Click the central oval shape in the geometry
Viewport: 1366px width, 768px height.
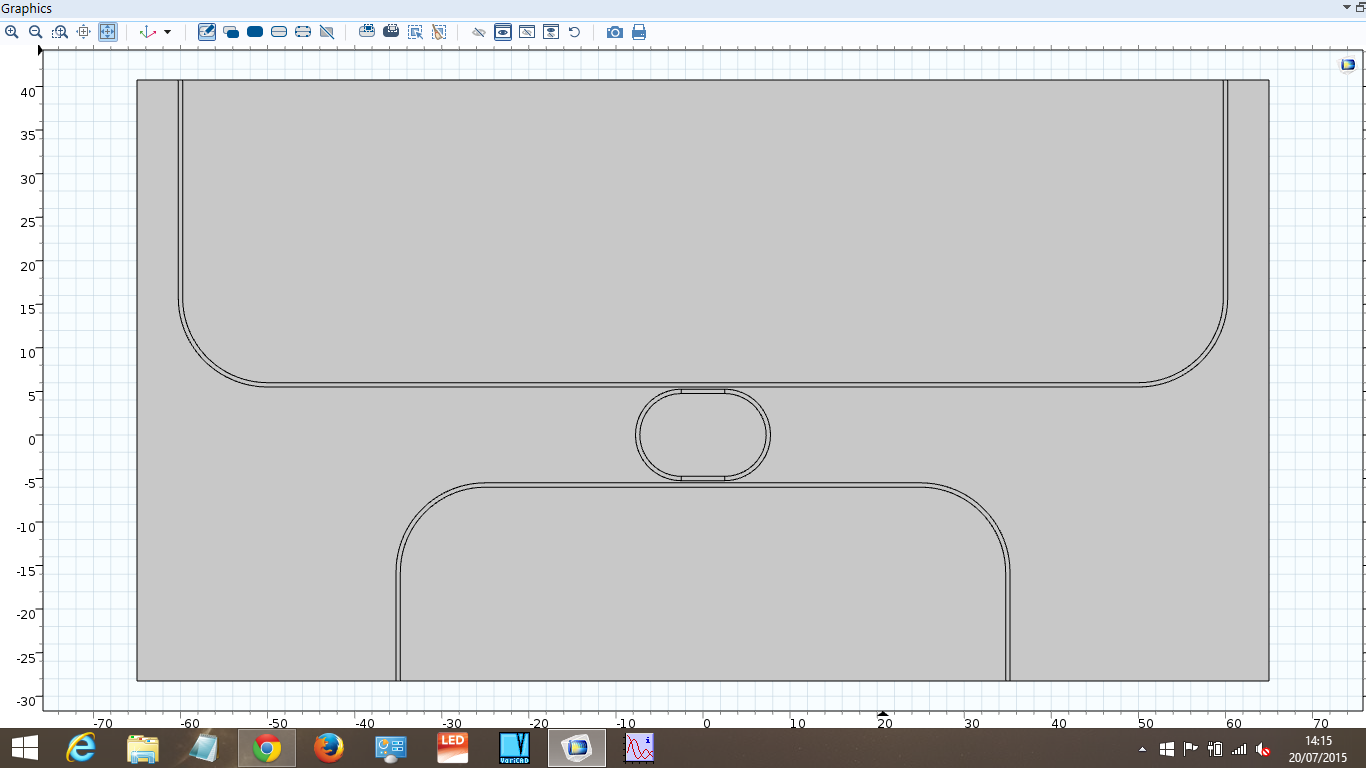coord(703,435)
